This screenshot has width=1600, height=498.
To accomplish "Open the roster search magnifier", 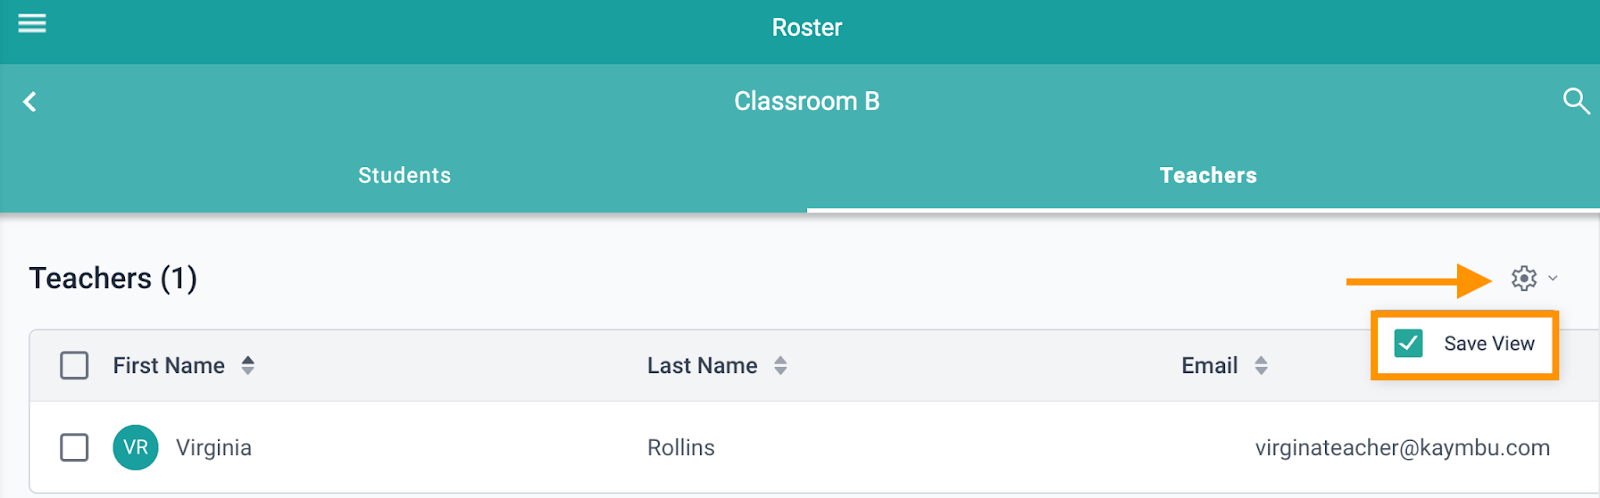I will (1576, 101).
